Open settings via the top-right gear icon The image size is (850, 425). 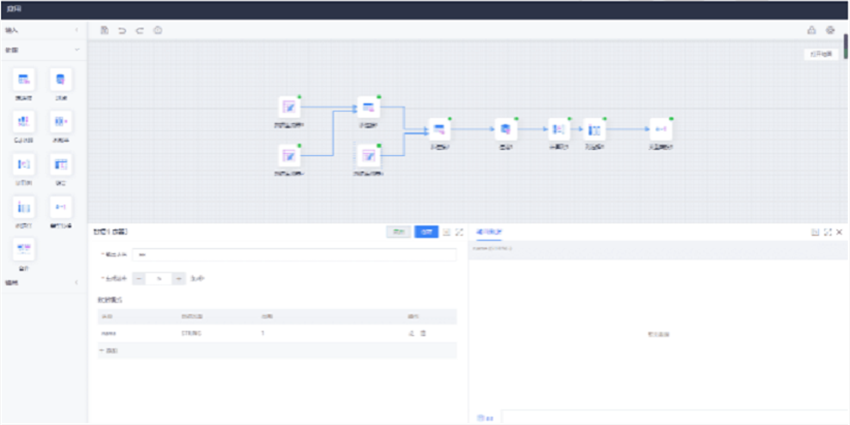pos(830,30)
